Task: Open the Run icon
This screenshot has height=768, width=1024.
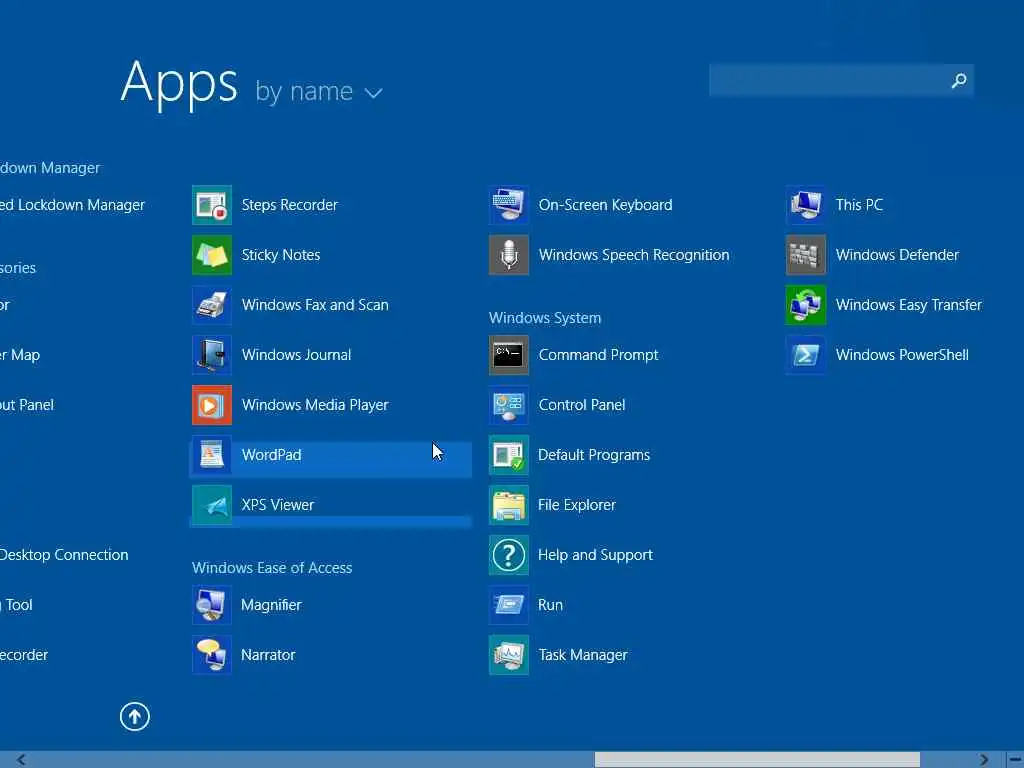Action: pos(509,605)
